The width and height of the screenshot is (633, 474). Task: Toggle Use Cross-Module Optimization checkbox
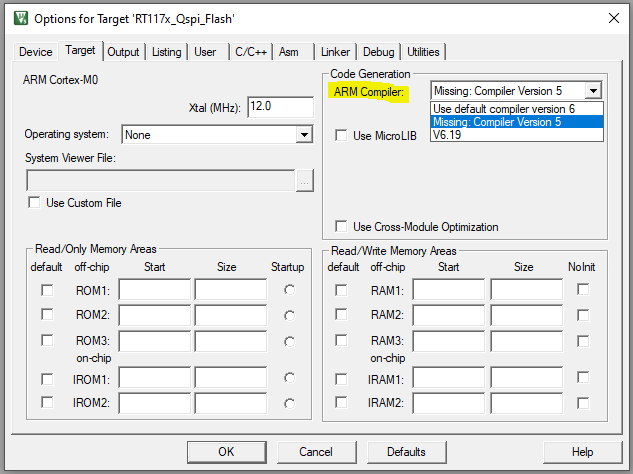click(342, 227)
